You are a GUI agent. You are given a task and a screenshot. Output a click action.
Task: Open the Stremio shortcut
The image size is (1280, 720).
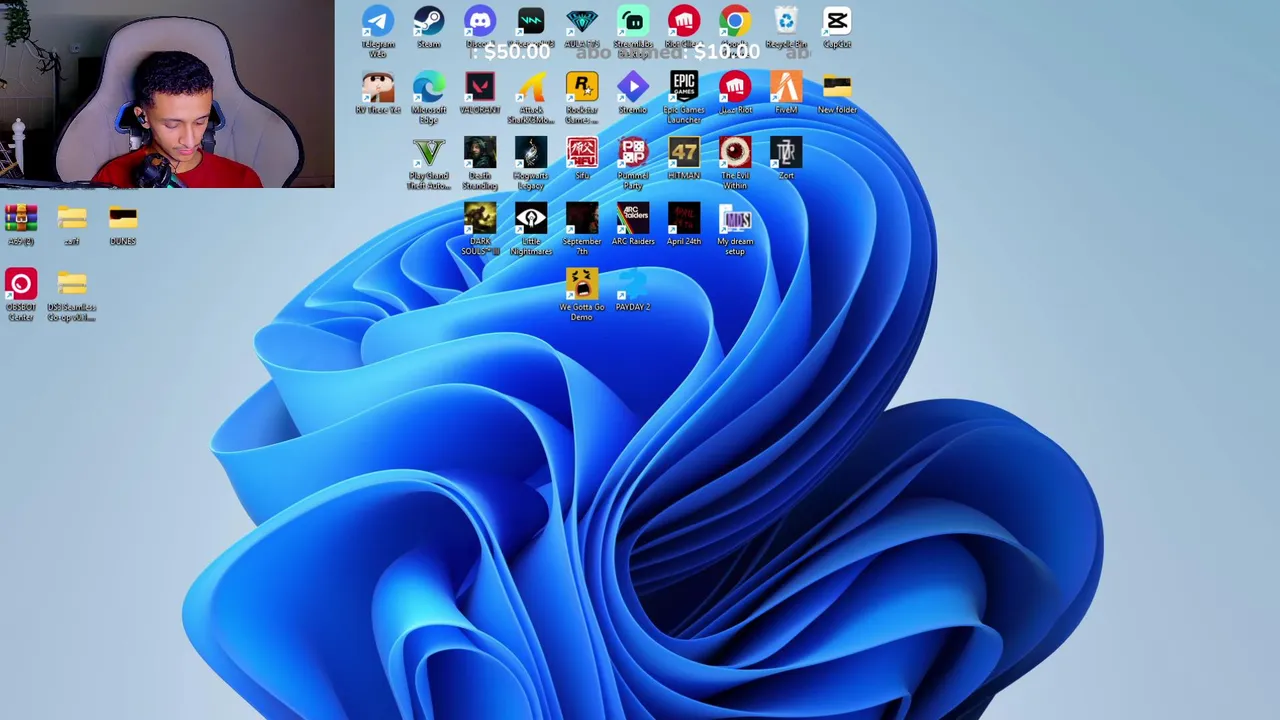(633, 93)
